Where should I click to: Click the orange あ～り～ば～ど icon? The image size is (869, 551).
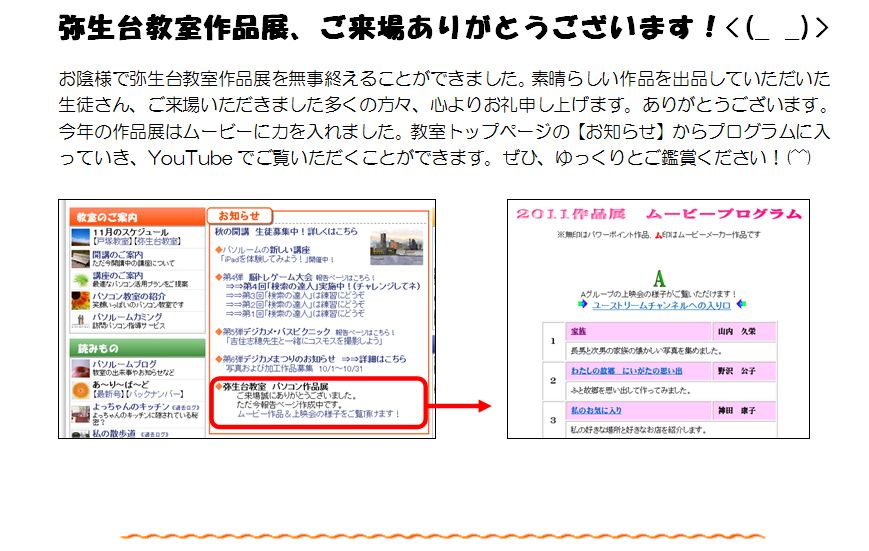click(80, 389)
